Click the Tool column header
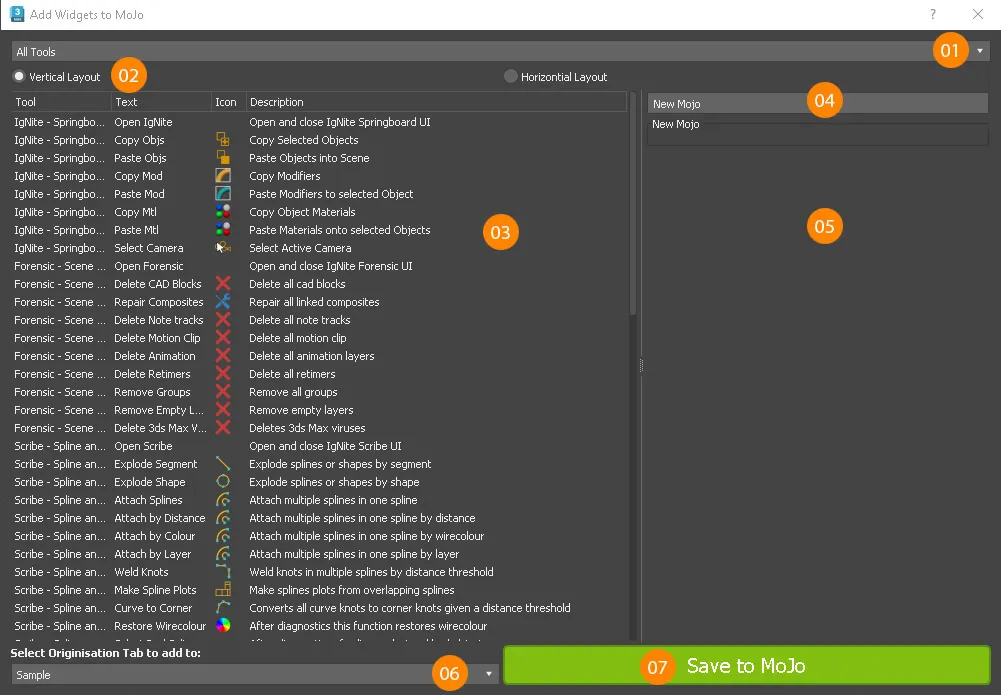The height and width of the screenshot is (695, 1001). (x=61, y=102)
